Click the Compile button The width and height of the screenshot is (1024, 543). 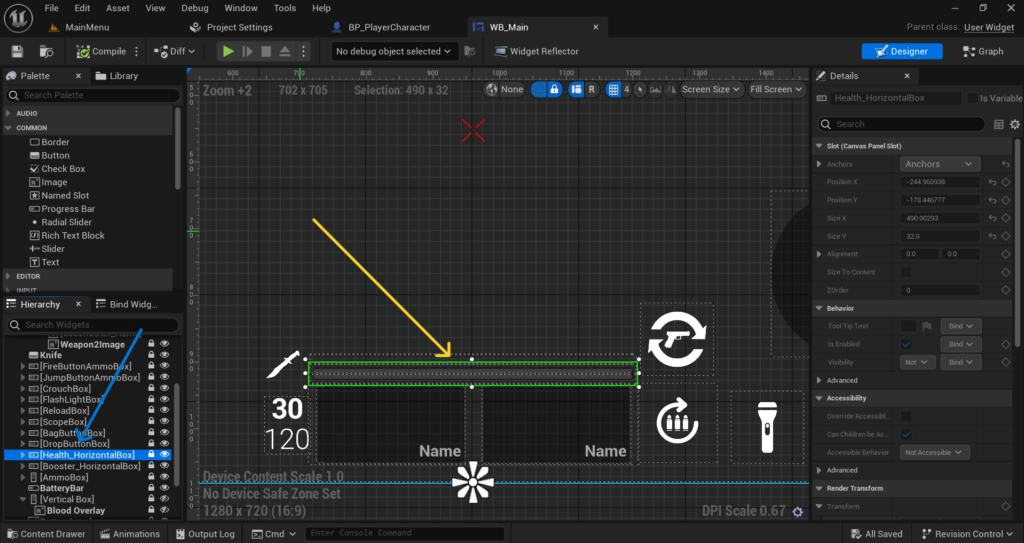coord(101,52)
